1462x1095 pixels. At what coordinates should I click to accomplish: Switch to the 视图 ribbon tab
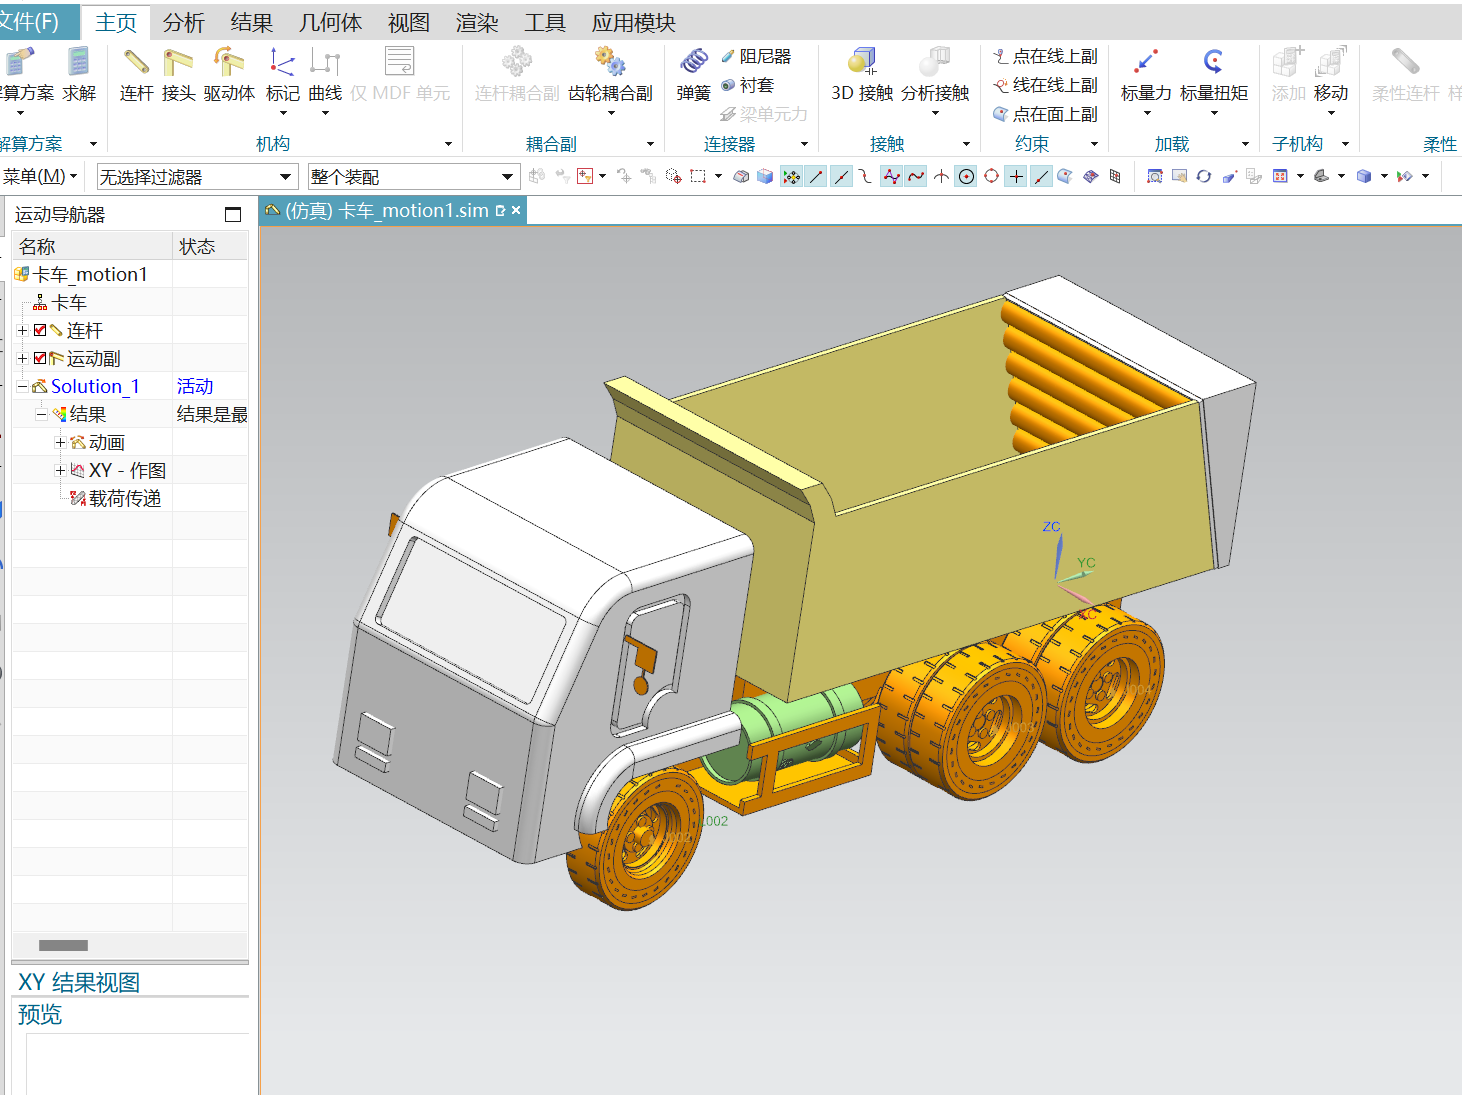[x=409, y=22]
